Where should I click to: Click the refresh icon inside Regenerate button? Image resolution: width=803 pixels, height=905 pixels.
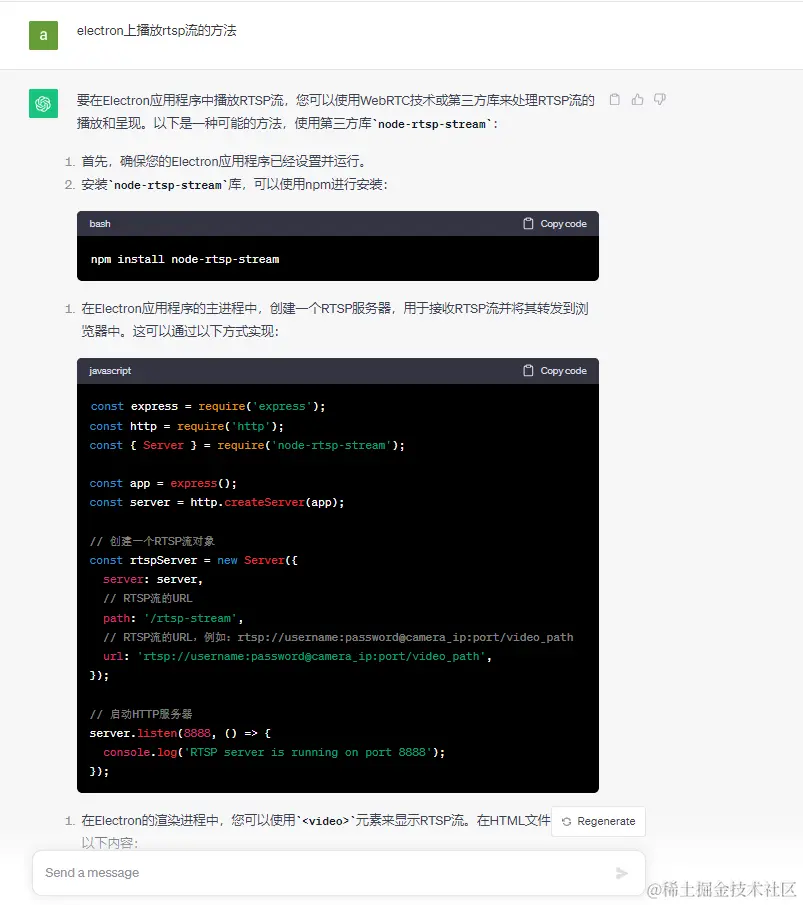tap(567, 821)
